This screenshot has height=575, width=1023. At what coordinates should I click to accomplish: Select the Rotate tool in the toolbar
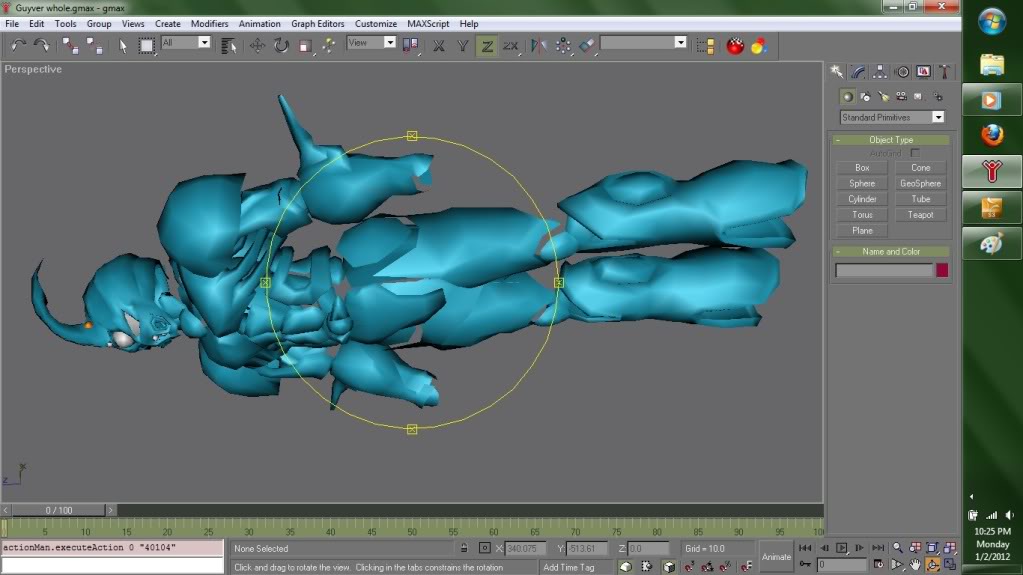(281, 45)
